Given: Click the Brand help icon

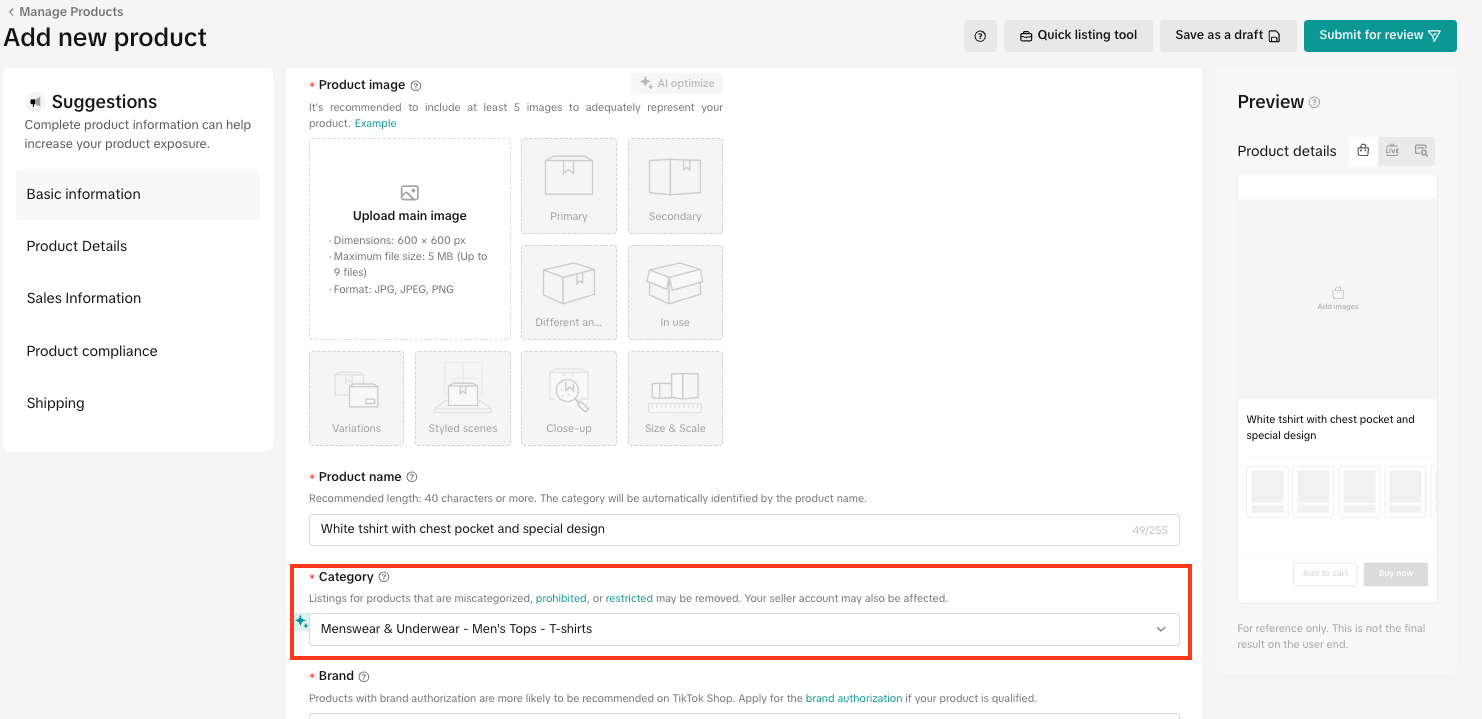Looking at the screenshot, I should [364, 677].
